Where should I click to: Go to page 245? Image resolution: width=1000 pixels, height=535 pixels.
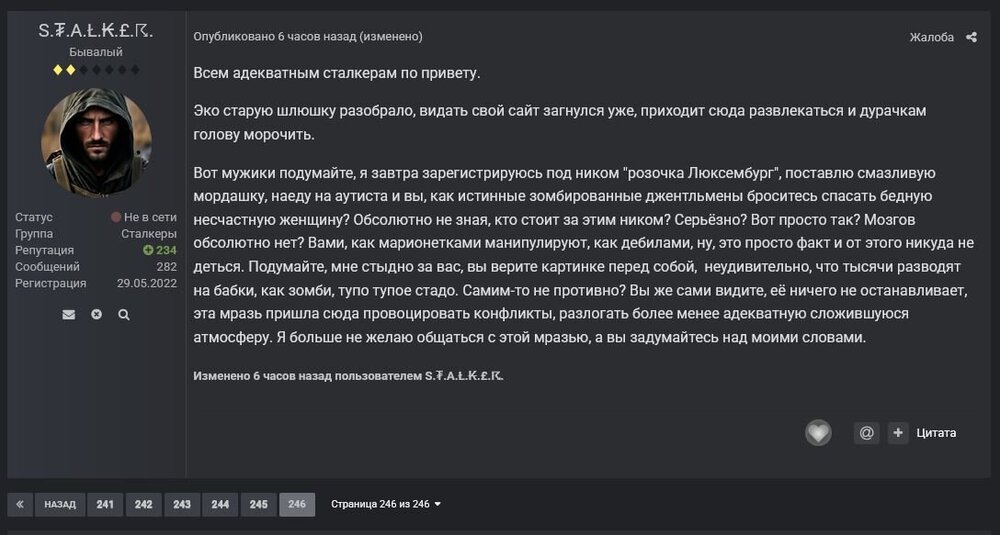point(259,504)
